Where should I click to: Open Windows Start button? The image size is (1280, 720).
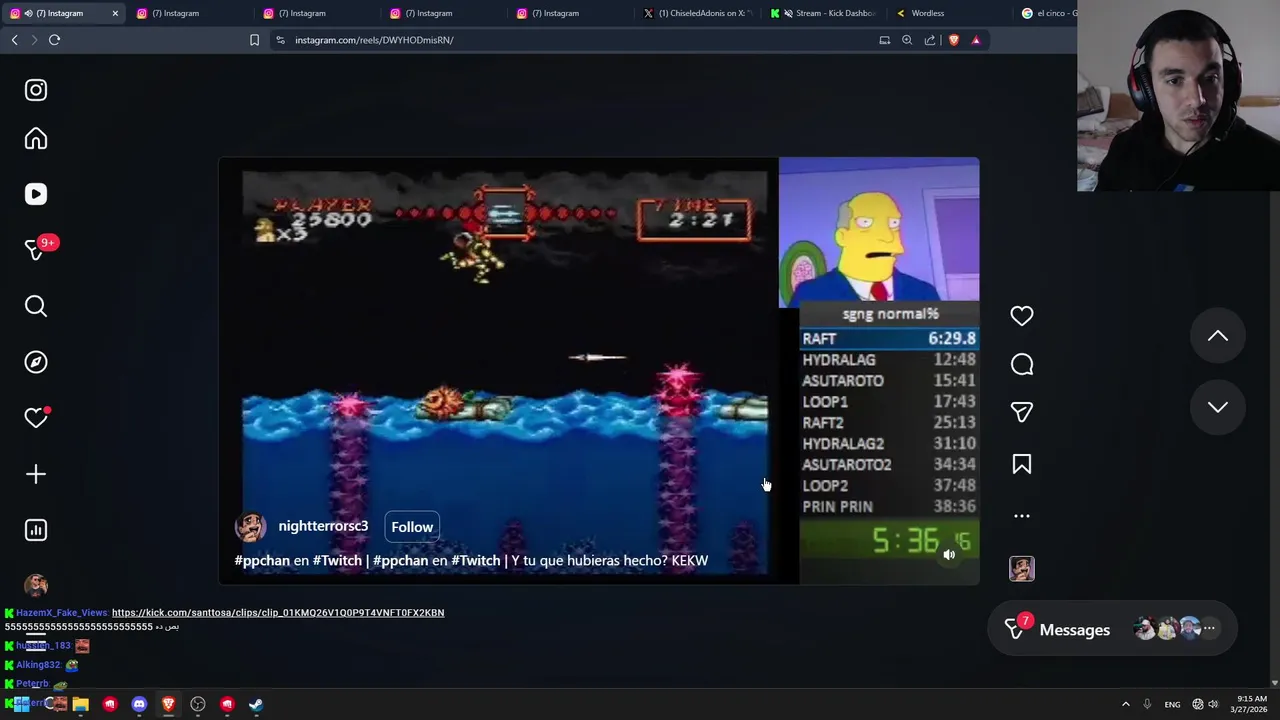coord(21,704)
